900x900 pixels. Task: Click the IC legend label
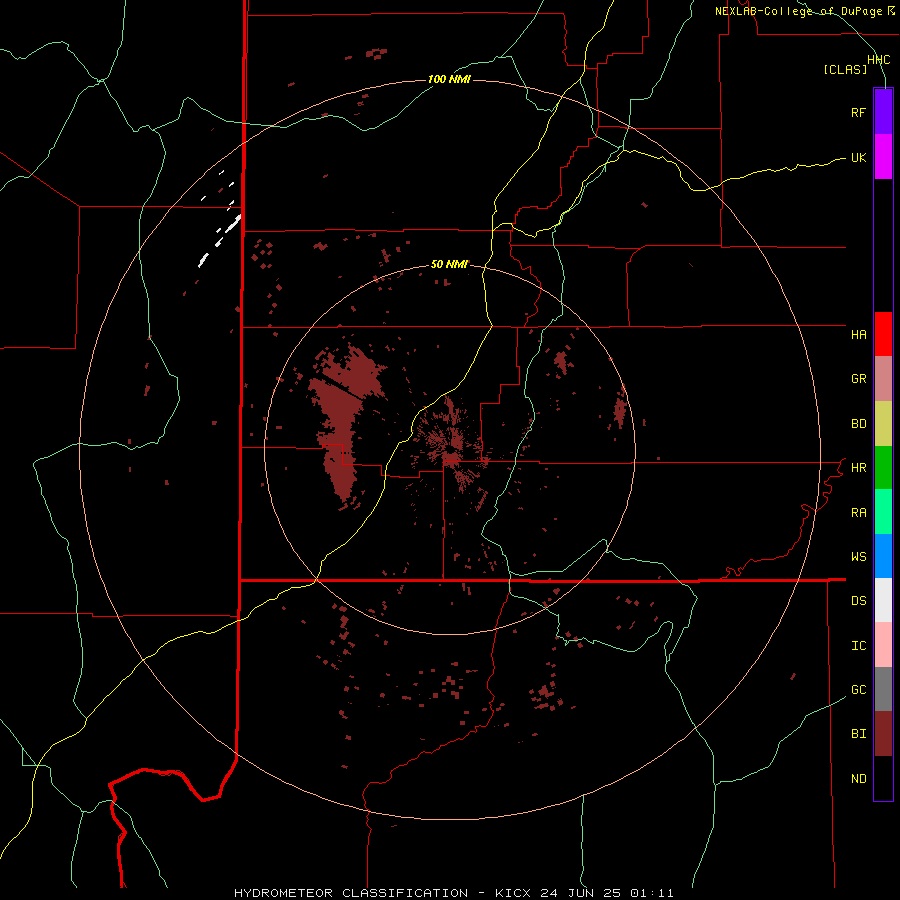(x=858, y=646)
